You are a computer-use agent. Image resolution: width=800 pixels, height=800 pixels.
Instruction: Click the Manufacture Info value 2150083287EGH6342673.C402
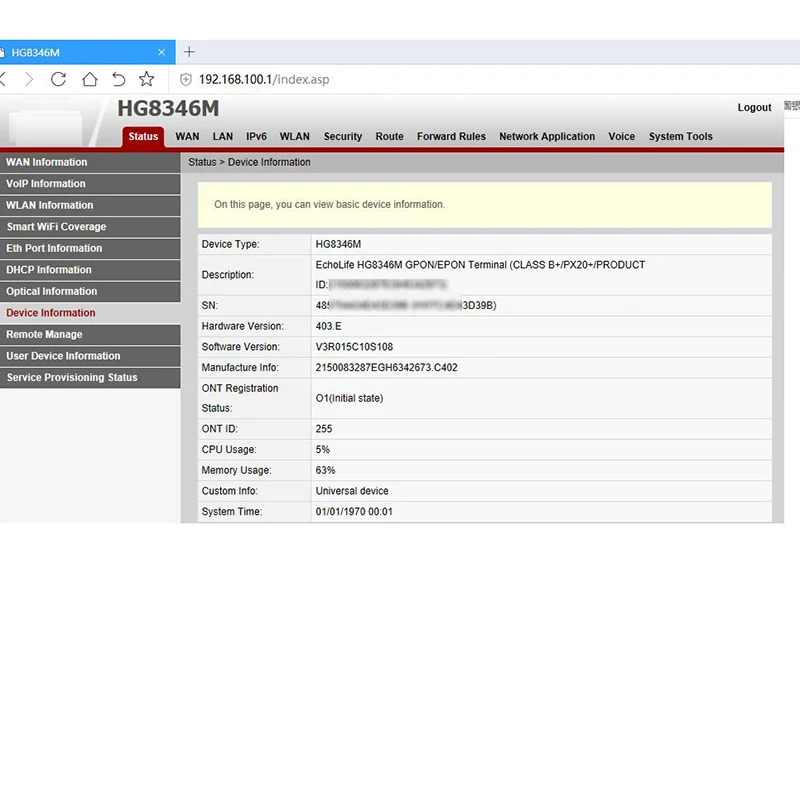click(386, 367)
